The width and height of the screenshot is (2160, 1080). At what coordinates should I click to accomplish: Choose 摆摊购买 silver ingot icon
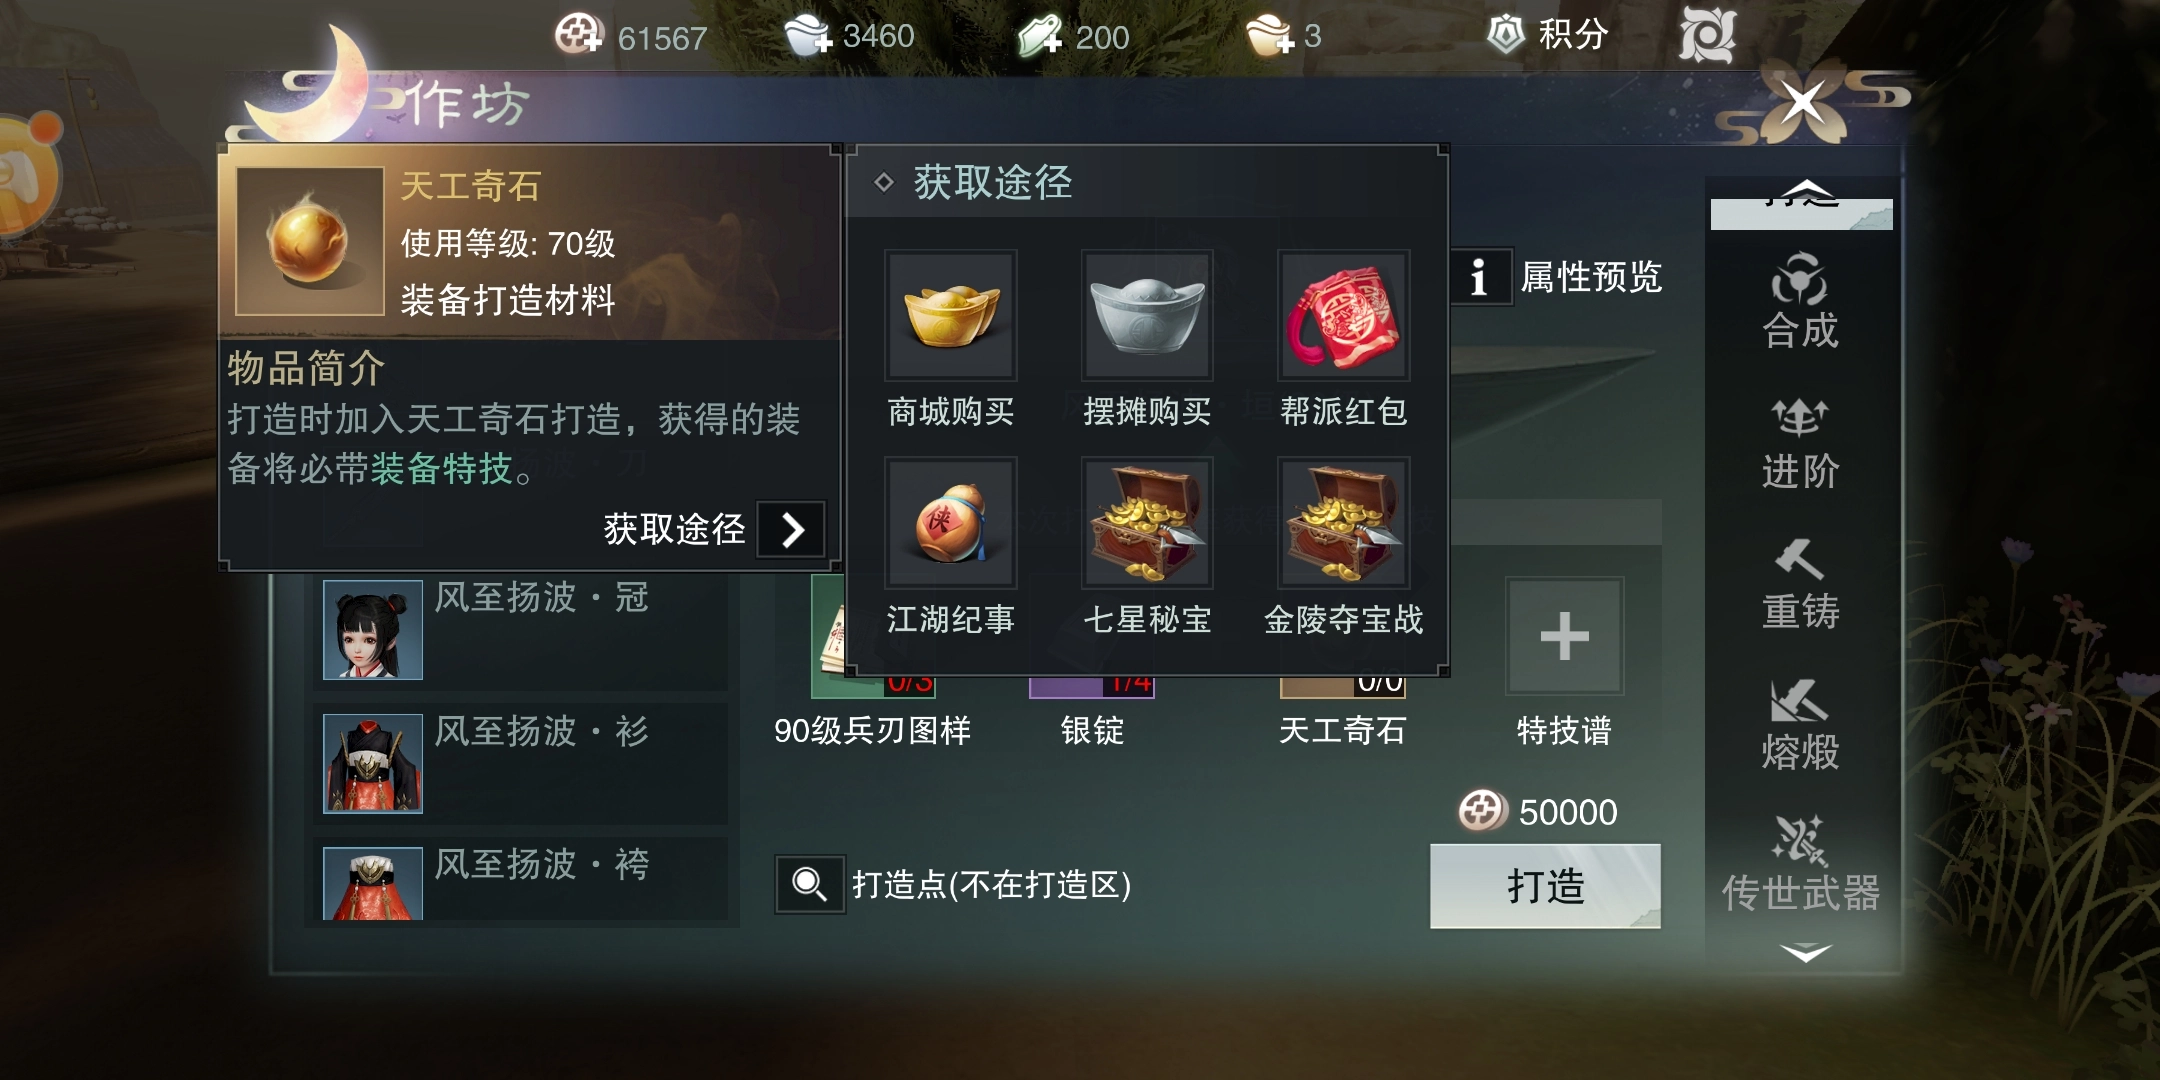pyautogui.click(x=1147, y=315)
